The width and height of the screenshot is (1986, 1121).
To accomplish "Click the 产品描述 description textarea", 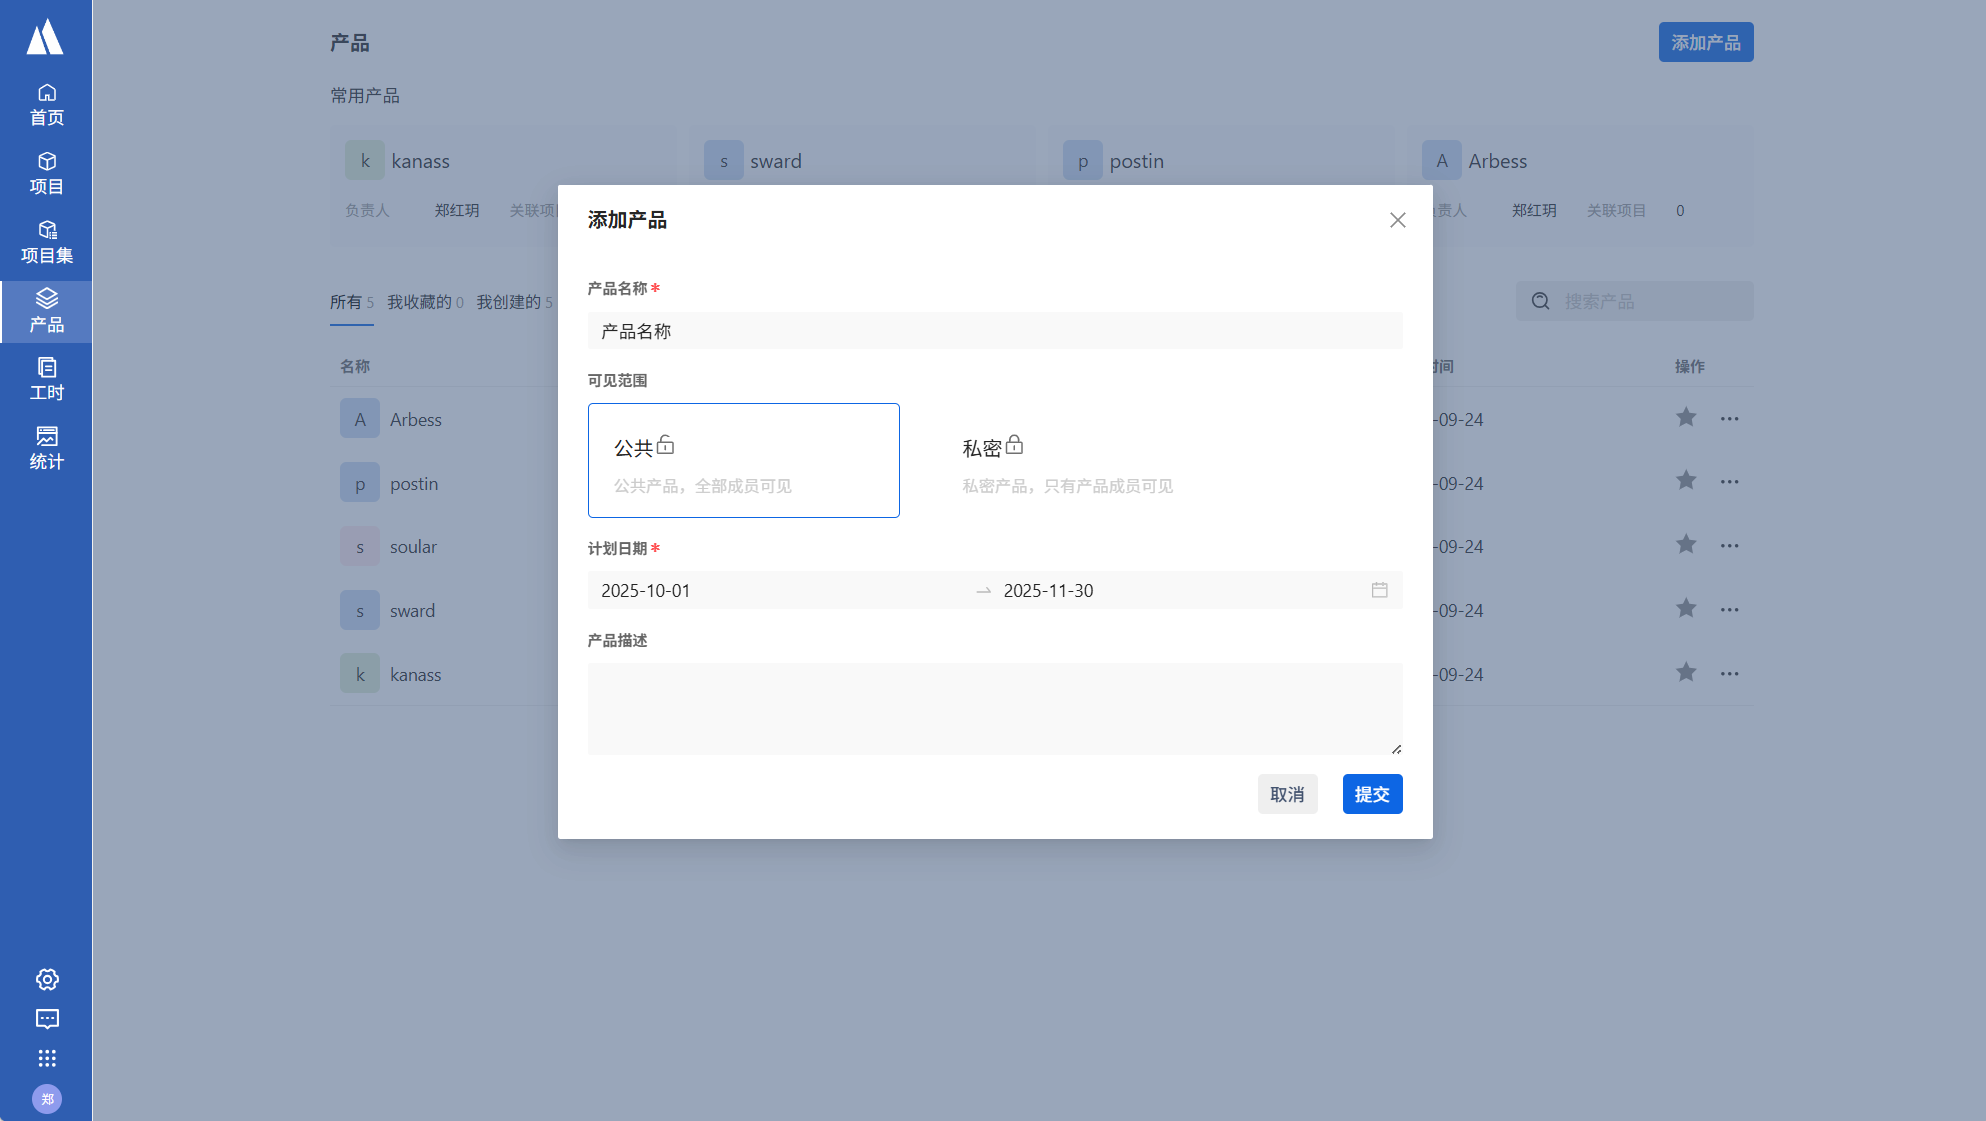I will (994, 709).
